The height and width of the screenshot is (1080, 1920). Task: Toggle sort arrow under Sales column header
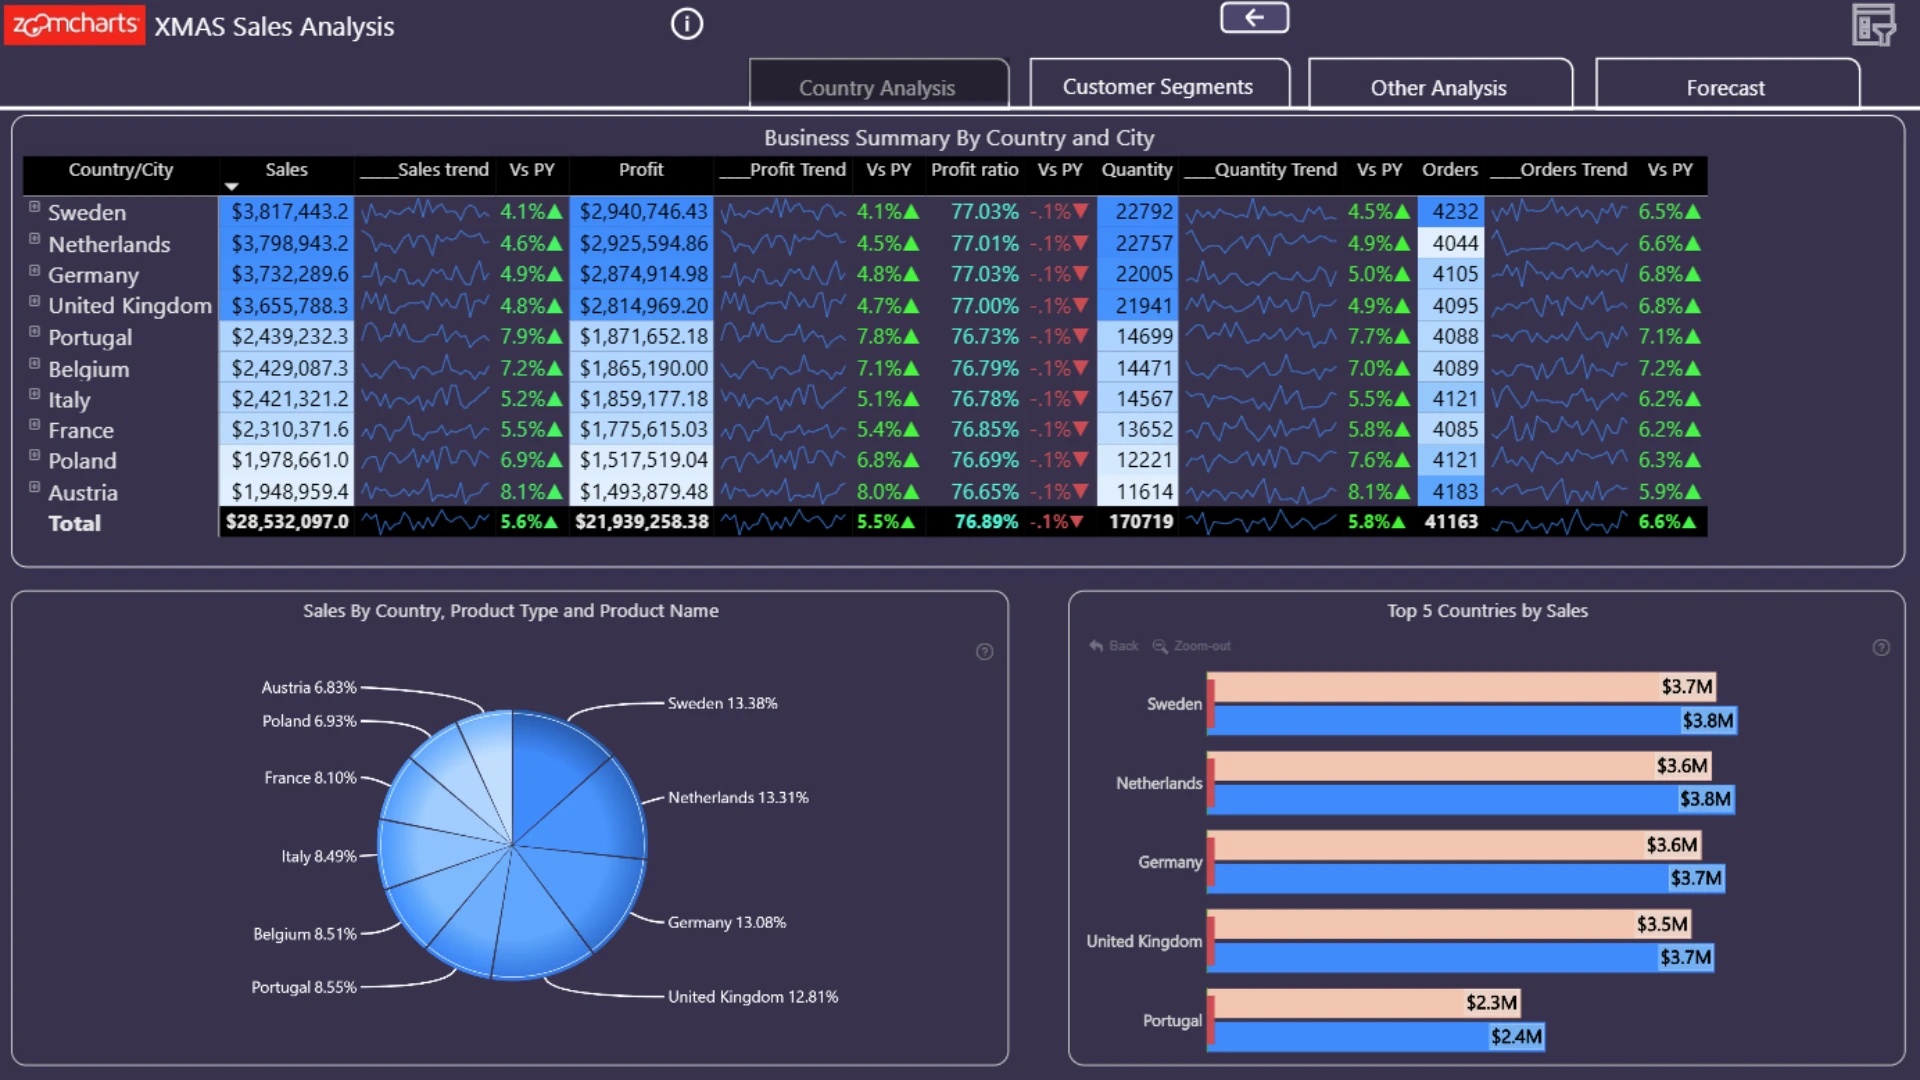[232, 187]
